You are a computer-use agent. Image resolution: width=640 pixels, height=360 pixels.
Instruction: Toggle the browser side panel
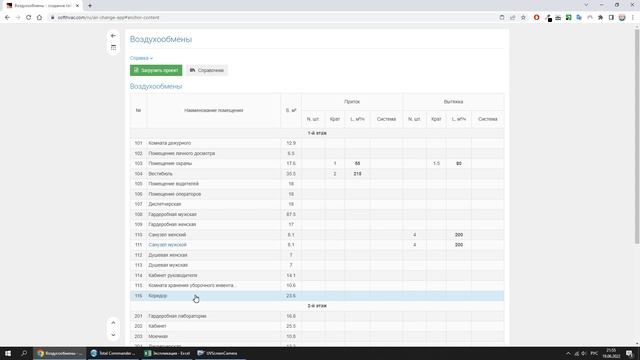pyautogui.click(x=611, y=18)
